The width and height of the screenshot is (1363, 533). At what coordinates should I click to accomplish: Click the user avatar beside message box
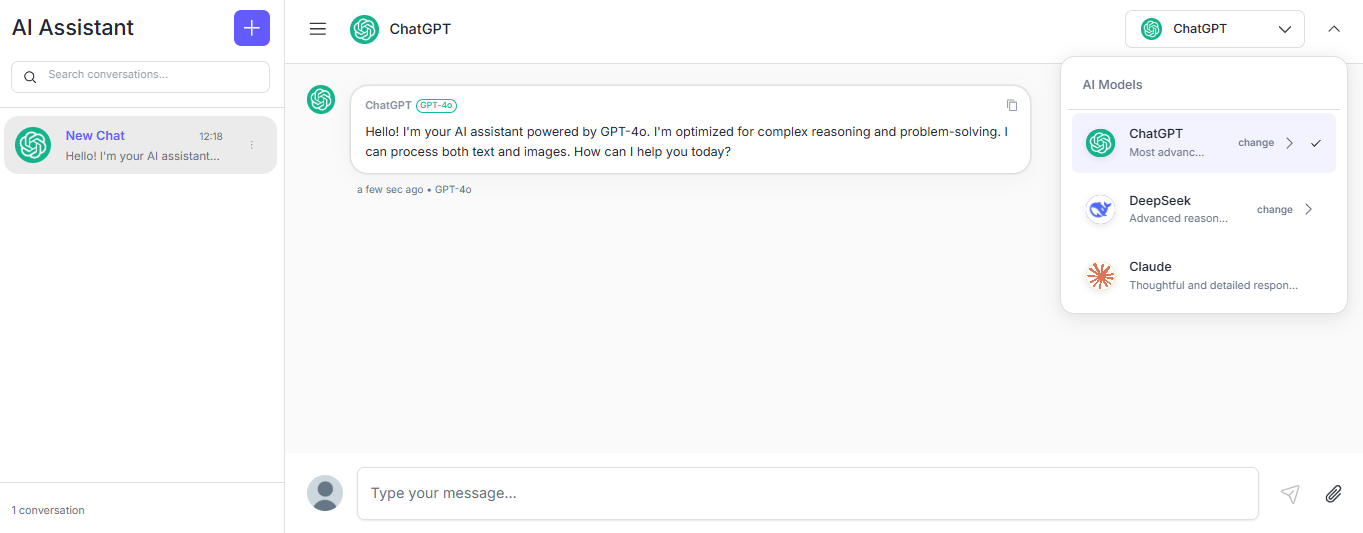325,493
